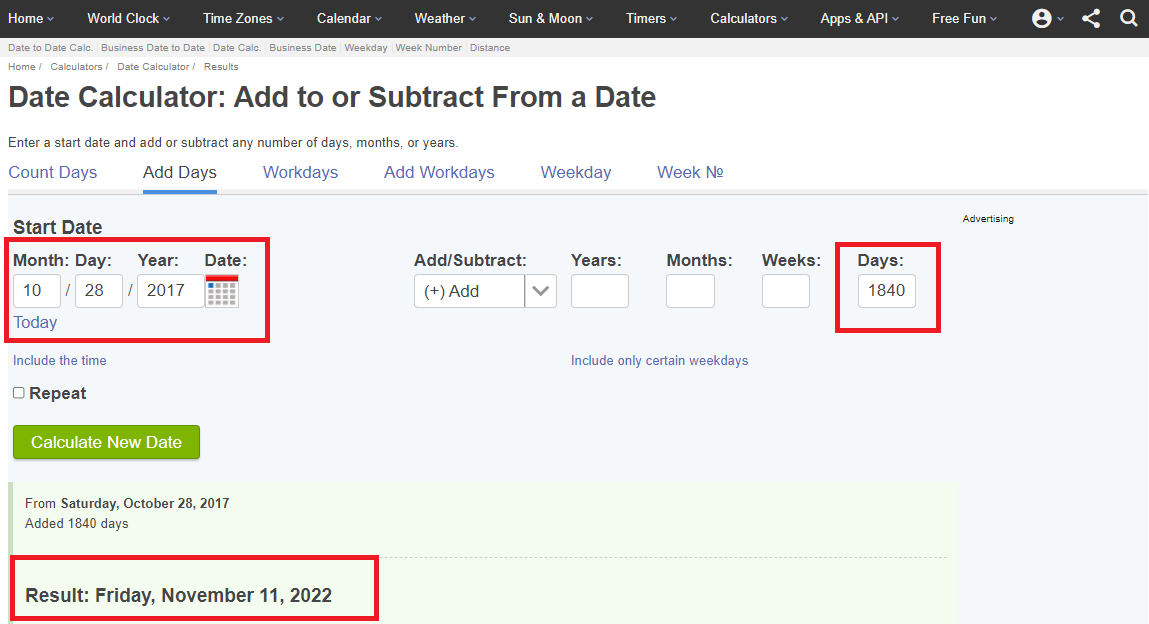The width and height of the screenshot is (1149, 624).
Task: Focus the Day input field
Action: tap(98, 291)
